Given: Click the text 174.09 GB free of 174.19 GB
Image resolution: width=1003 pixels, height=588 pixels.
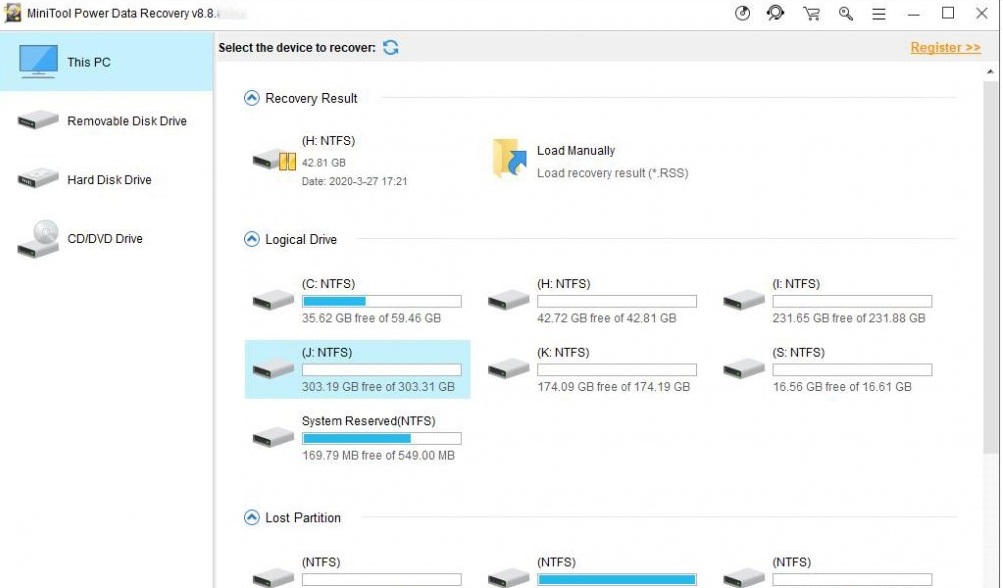Looking at the screenshot, I should pos(613,386).
